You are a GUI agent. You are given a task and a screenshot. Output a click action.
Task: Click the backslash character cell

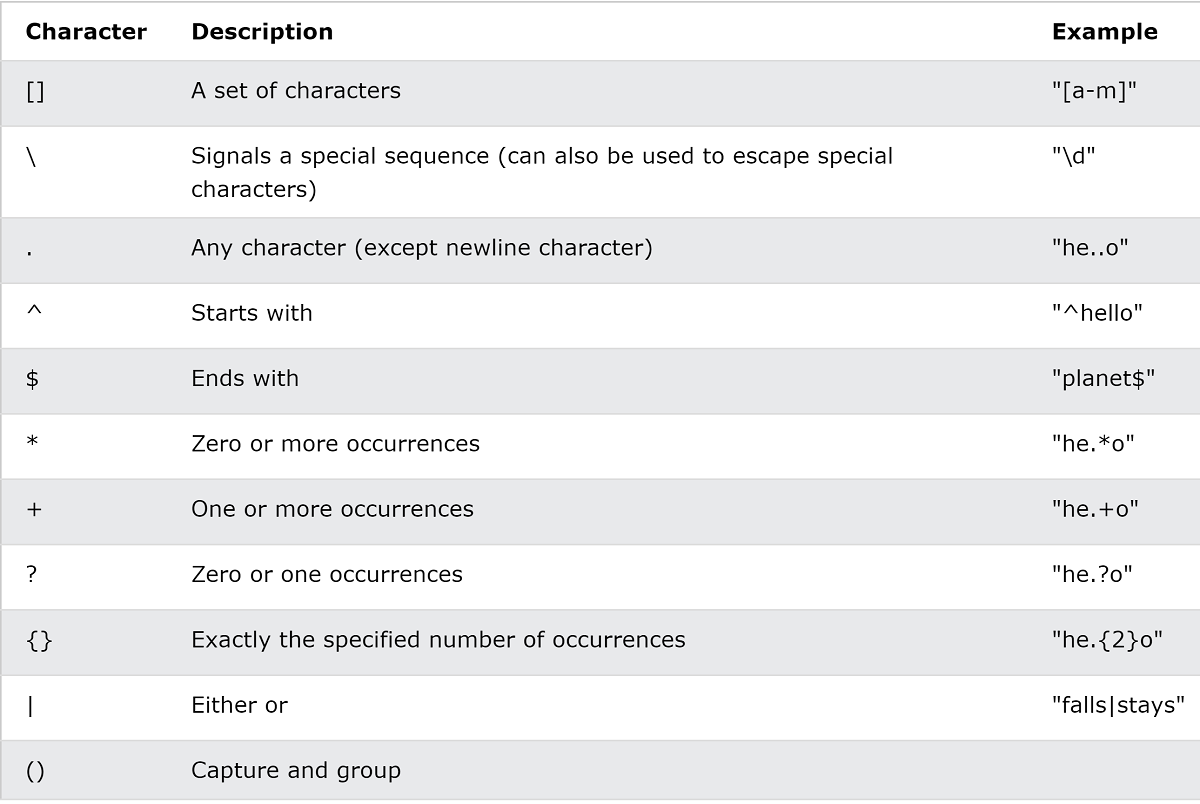tap(32, 157)
